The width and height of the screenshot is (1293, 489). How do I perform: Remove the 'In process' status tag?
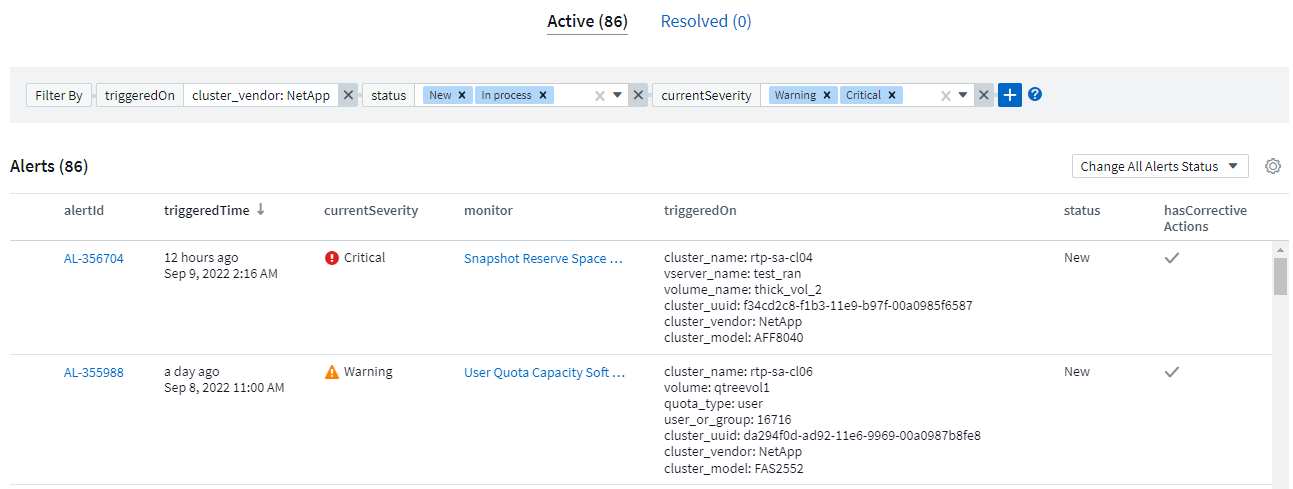coord(542,95)
